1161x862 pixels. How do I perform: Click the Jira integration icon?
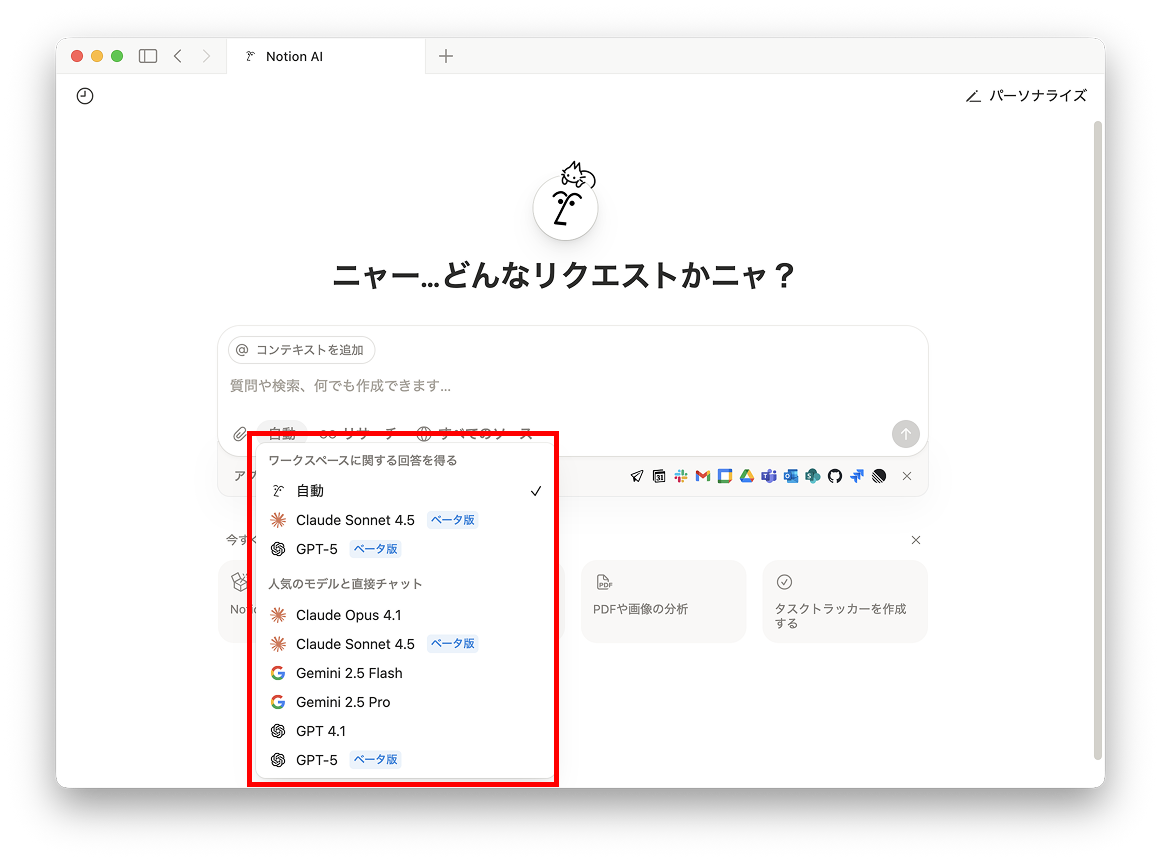point(857,476)
